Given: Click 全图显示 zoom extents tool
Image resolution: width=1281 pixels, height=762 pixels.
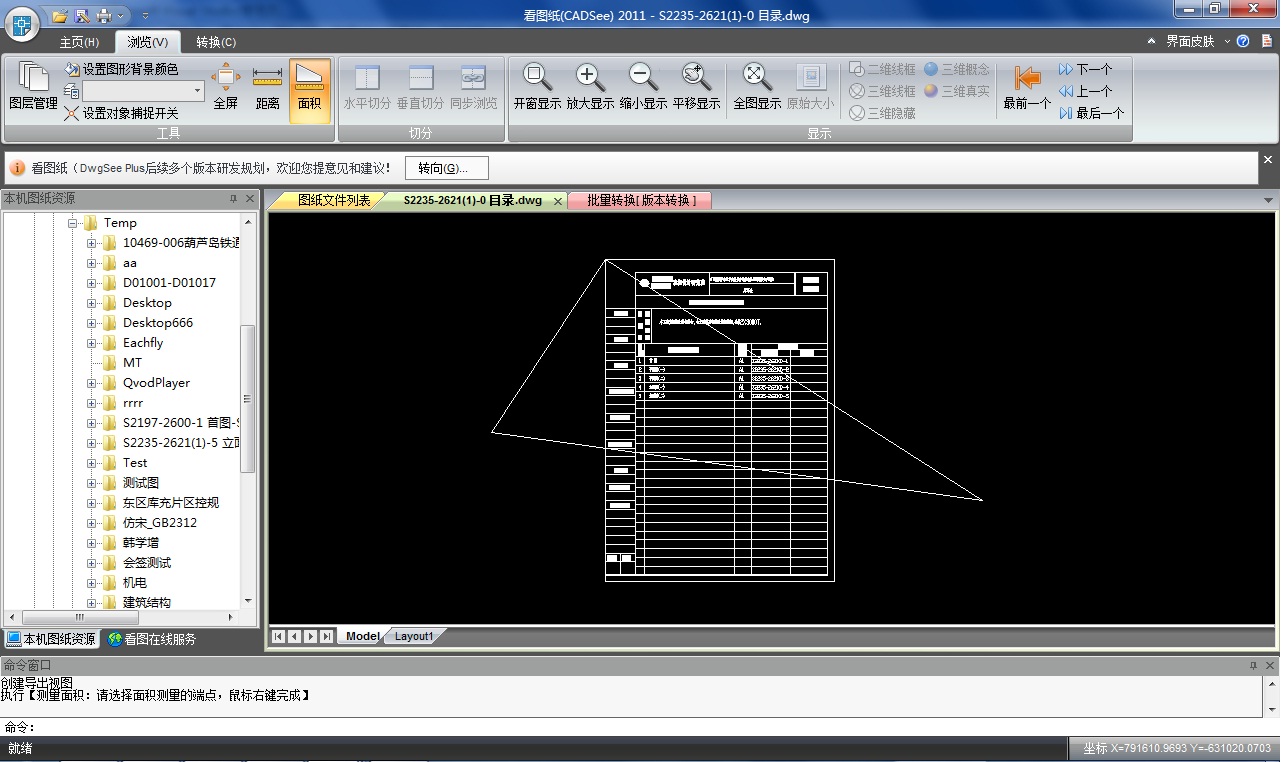Looking at the screenshot, I should point(757,88).
